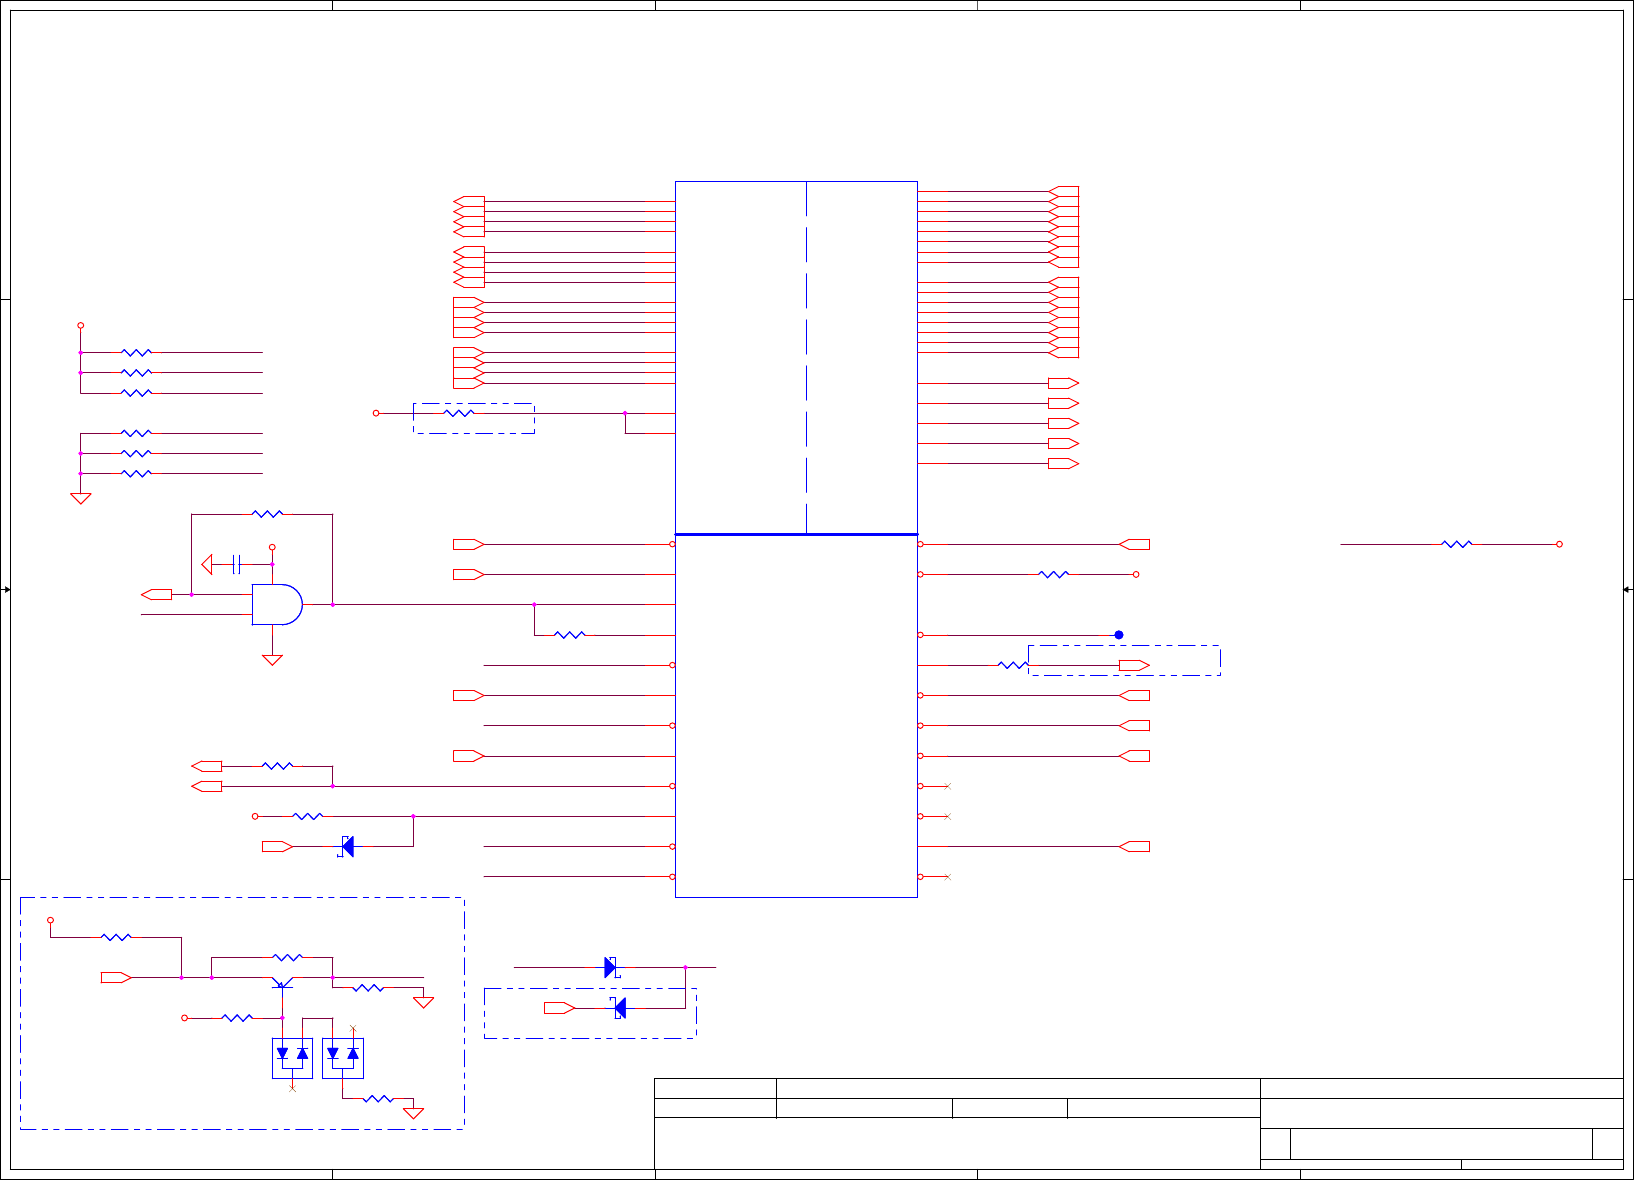Click the power terminal left of the dashed resistor box
This screenshot has height=1180, width=1634.
click(376, 413)
